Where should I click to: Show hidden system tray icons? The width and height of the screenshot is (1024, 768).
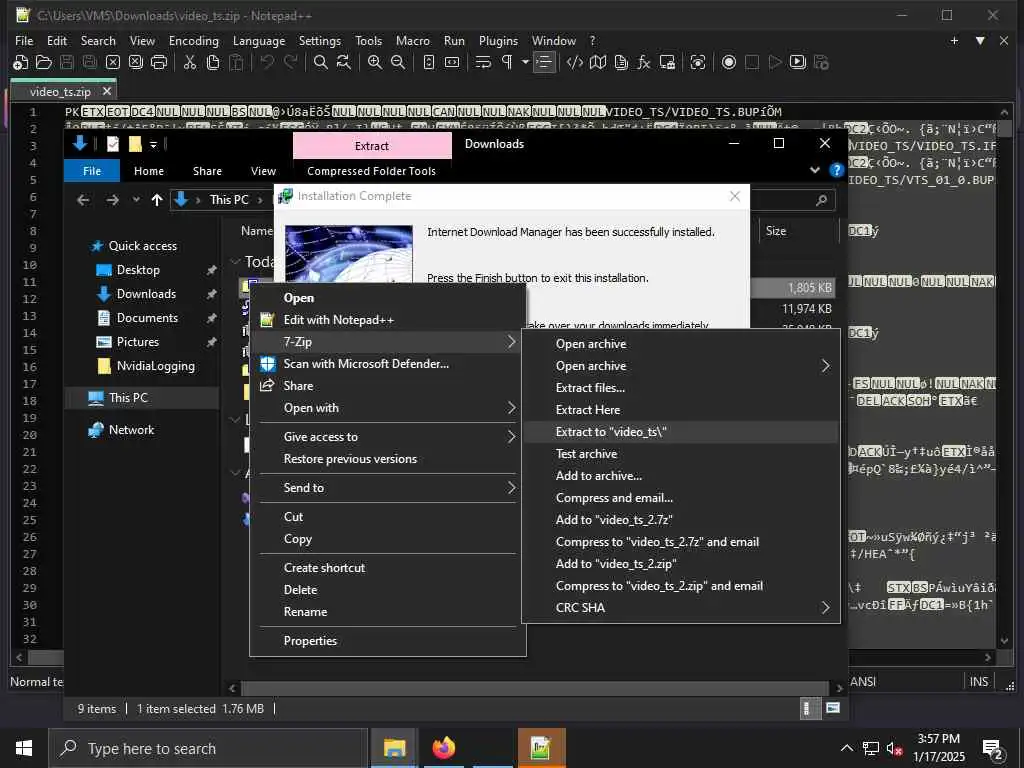846,748
